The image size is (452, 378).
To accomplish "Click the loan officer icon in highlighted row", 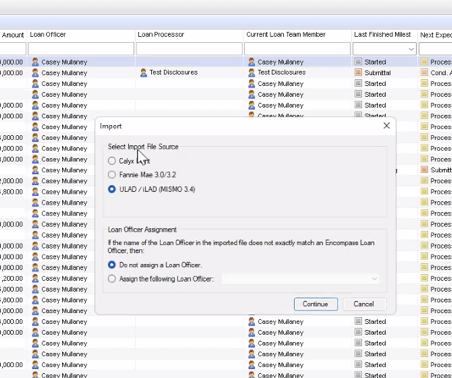I will coord(35,62).
